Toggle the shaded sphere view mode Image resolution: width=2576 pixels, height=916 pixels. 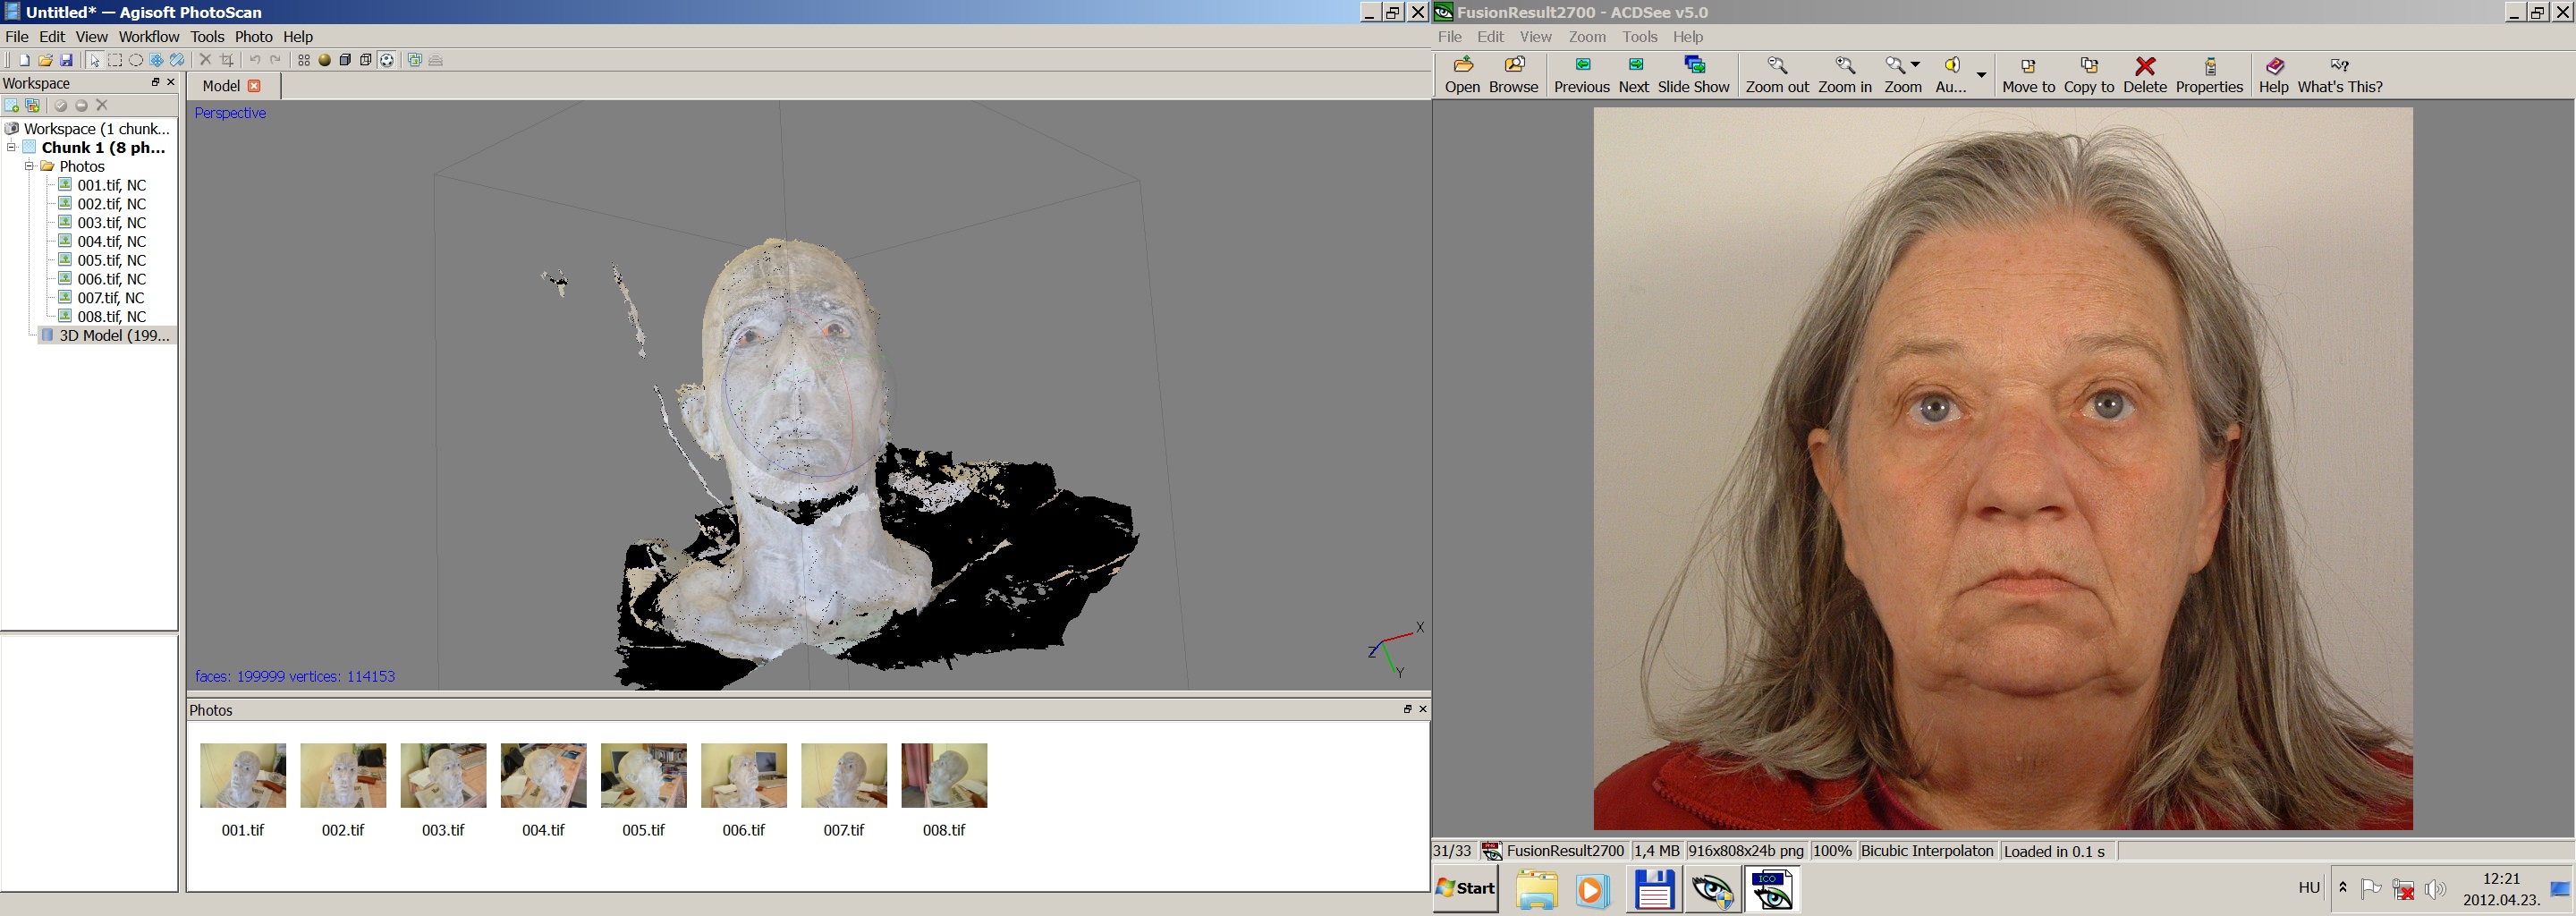pos(324,60)
